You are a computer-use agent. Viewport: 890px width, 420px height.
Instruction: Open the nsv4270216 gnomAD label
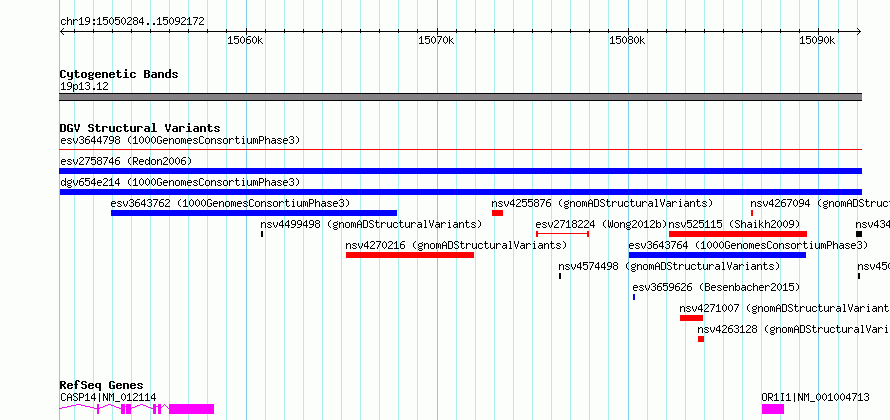pyautogui.click(x=456, y=245)
